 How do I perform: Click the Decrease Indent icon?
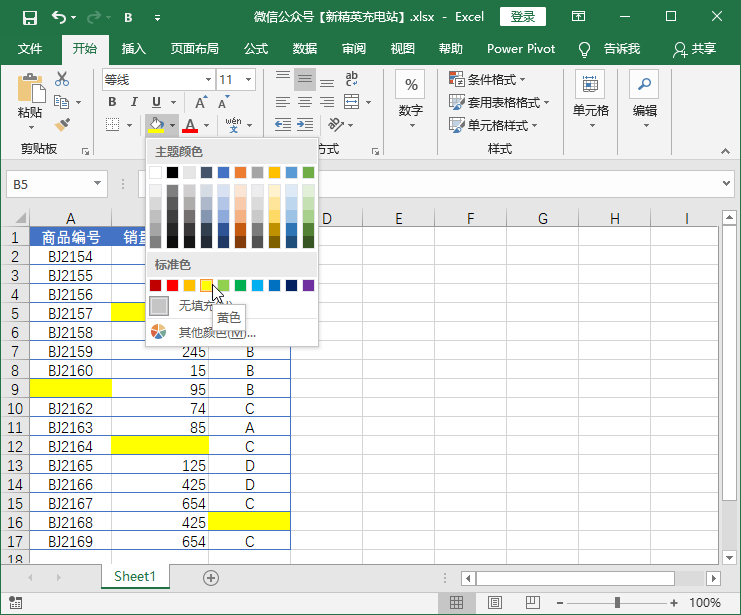[x=283, y=125]
